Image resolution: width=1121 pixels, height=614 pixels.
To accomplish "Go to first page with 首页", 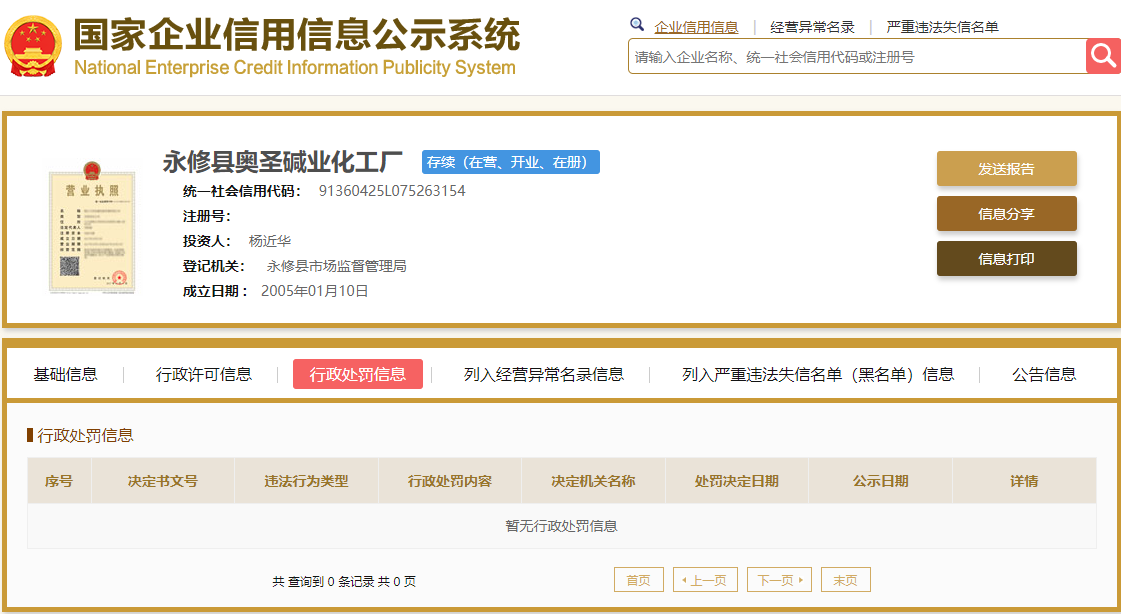I will coord(638,580).
